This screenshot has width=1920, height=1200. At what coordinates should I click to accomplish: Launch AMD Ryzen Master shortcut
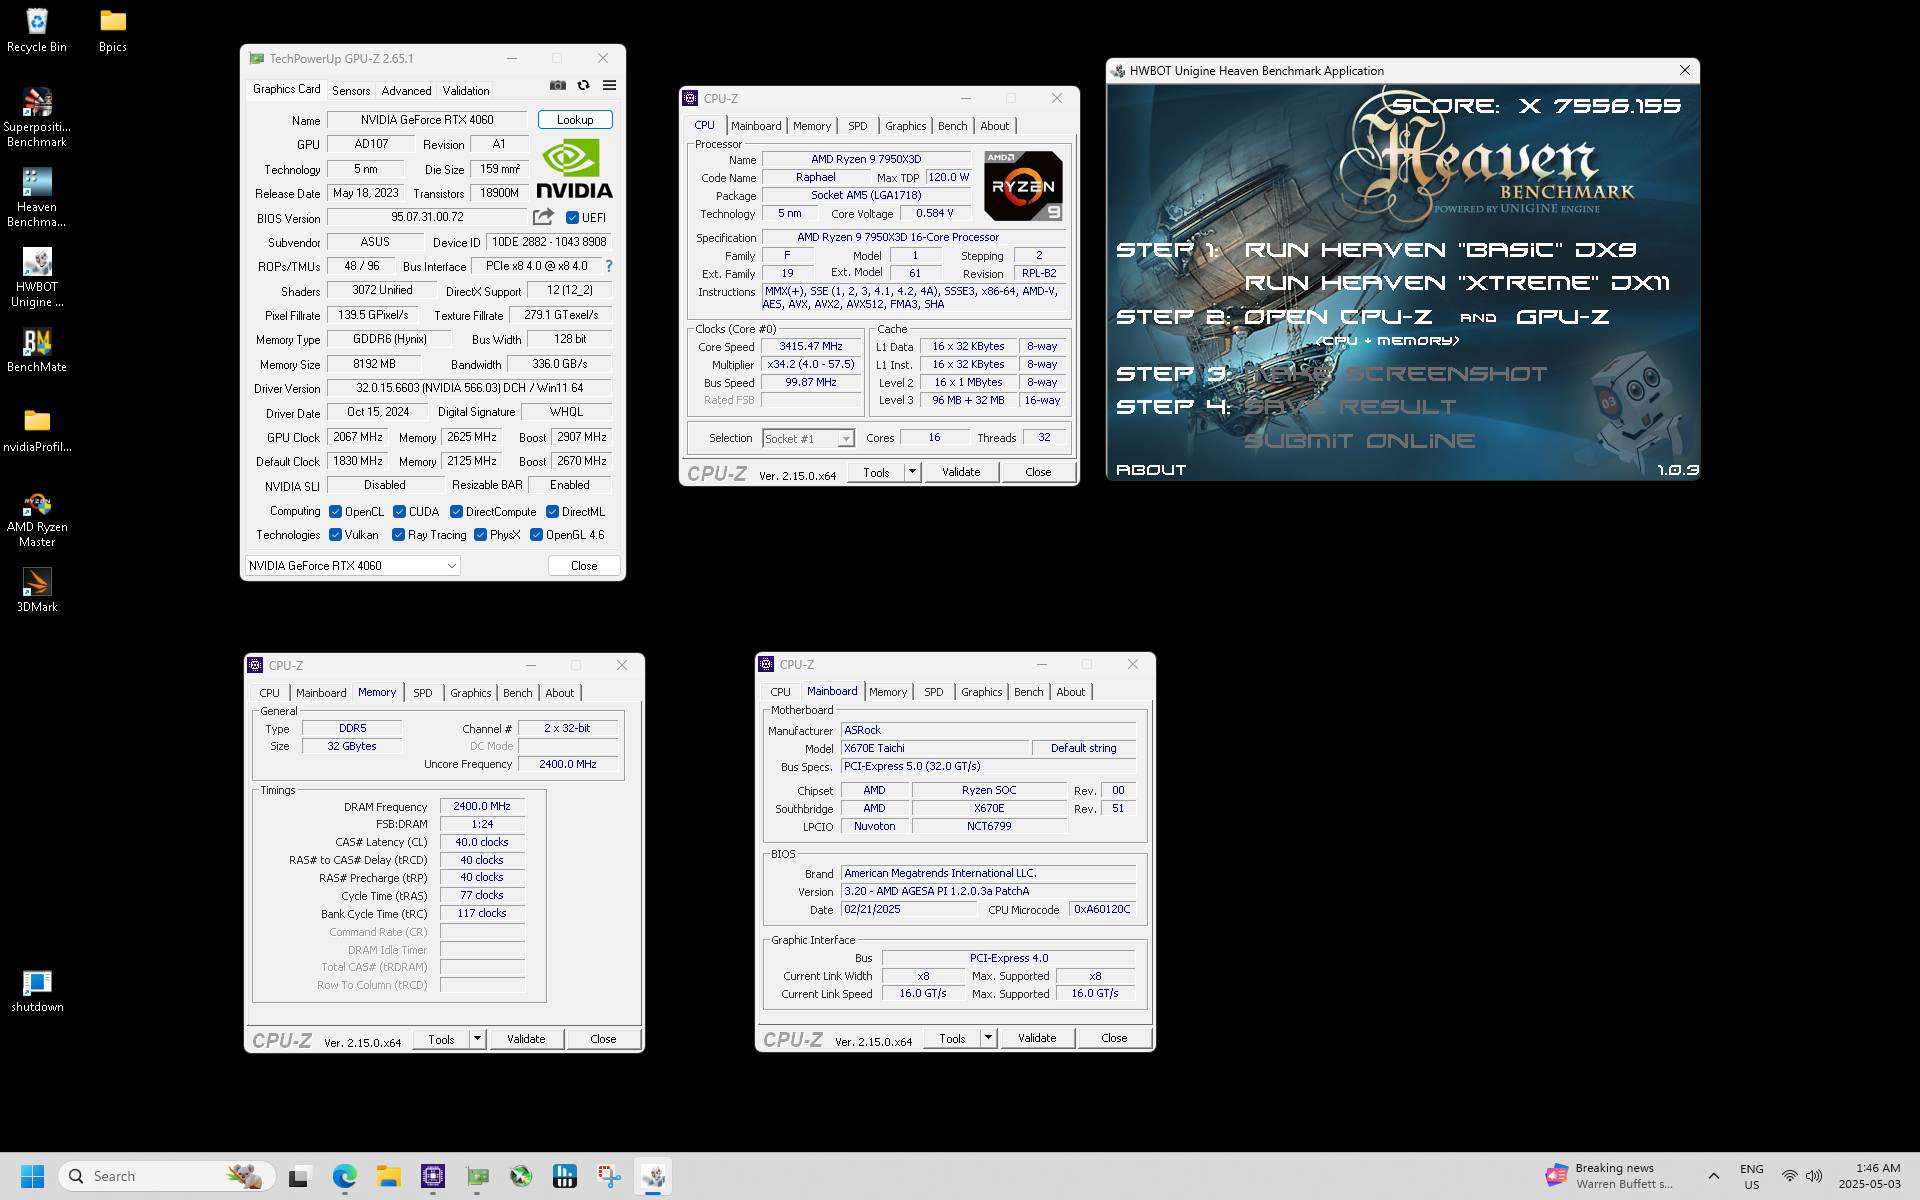click(x=37, y=518)
